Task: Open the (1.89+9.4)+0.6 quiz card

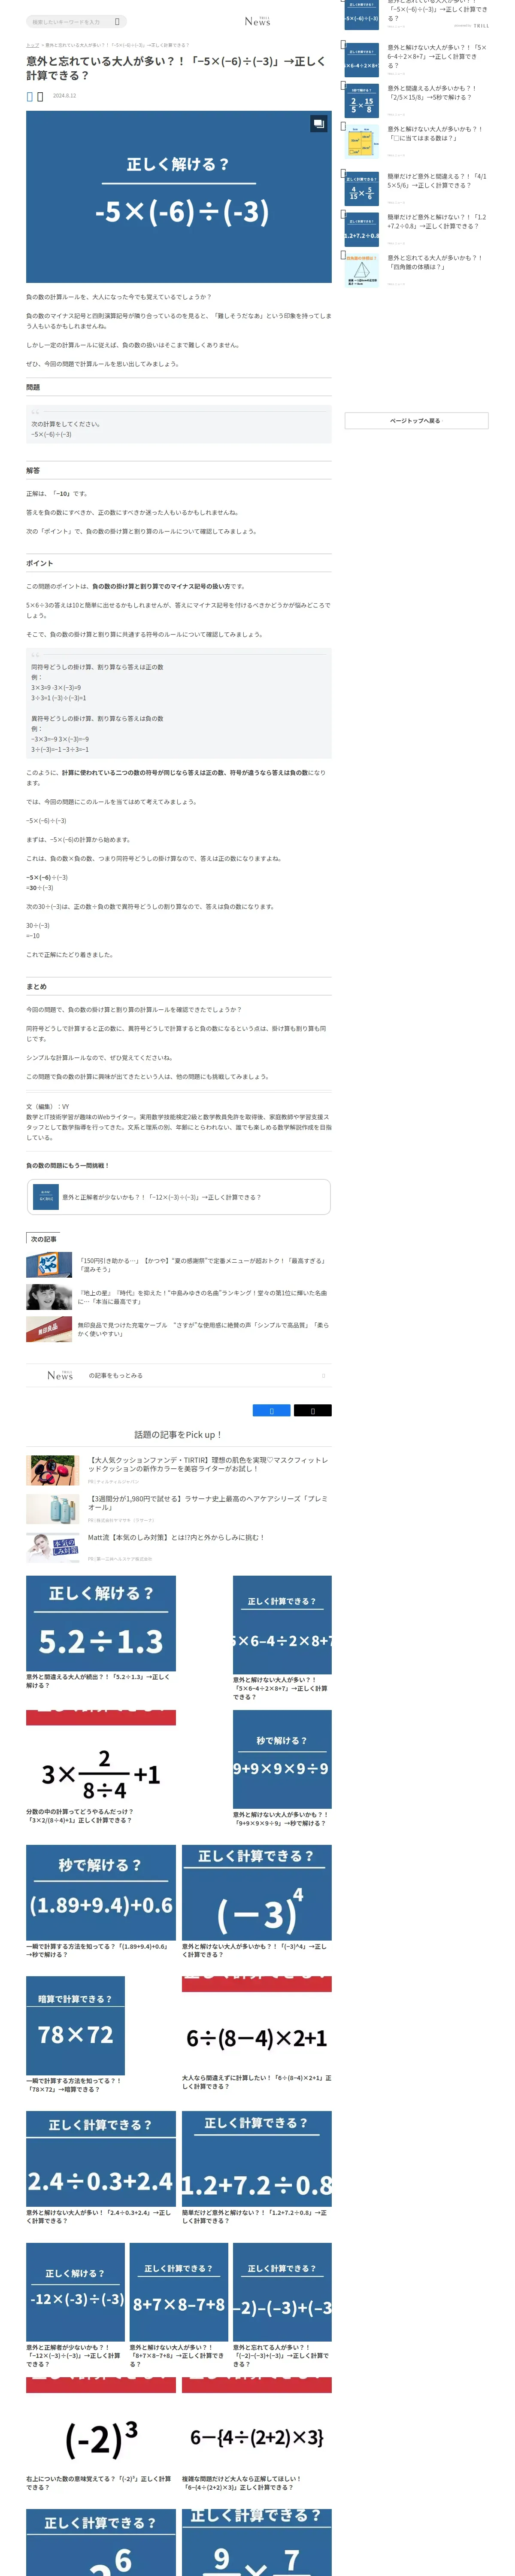Action: tap(101, 1902)
